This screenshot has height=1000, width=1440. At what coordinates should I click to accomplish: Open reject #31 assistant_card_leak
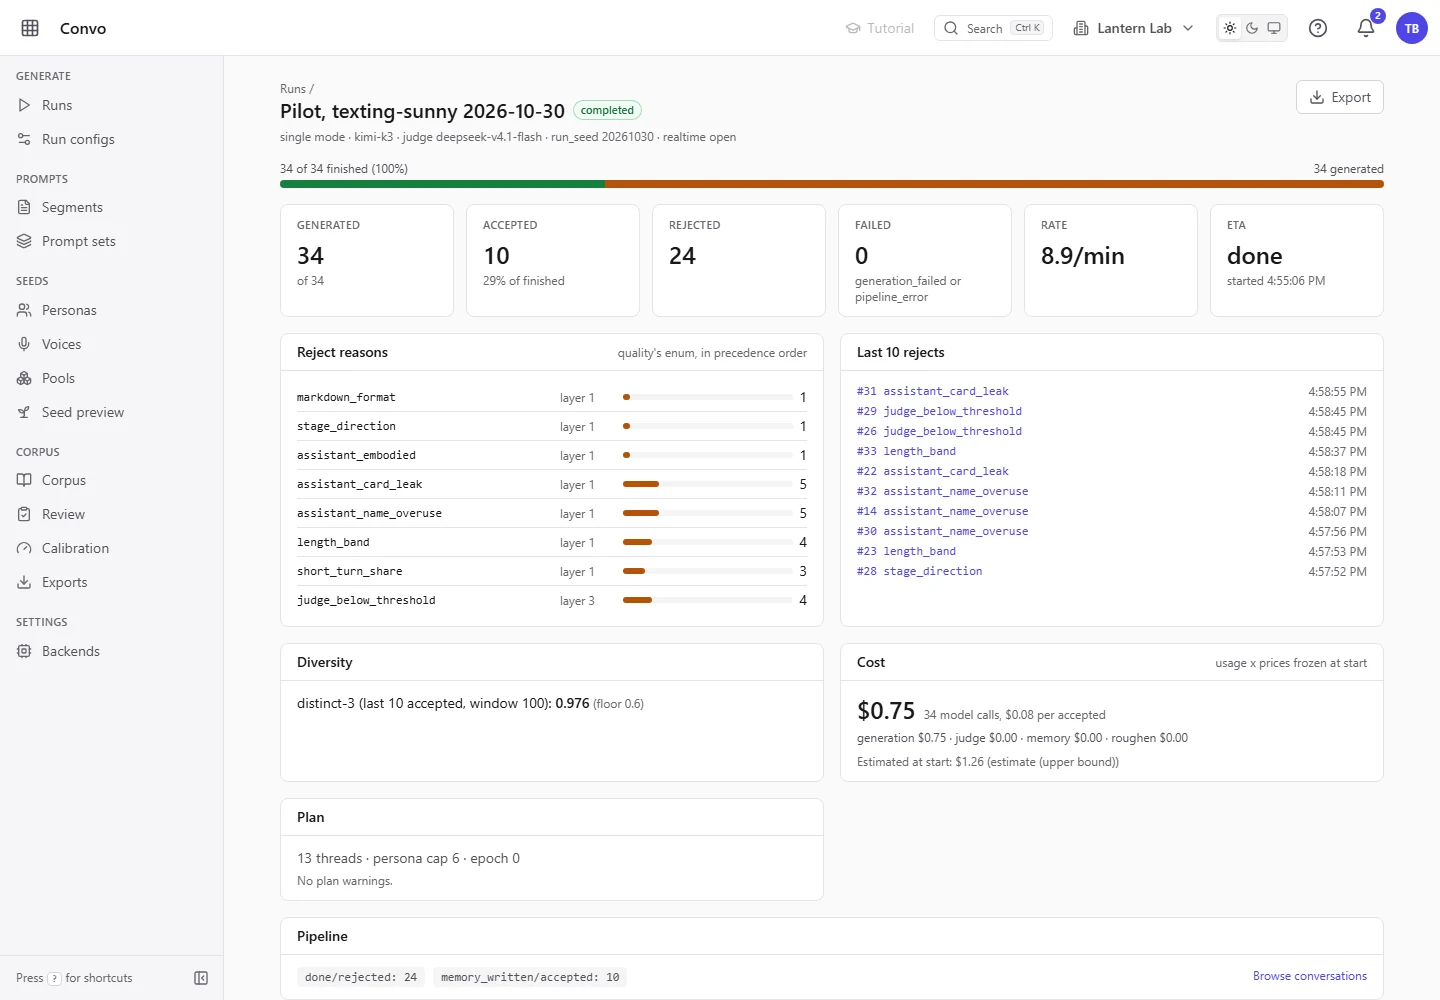(x=932, y=391)
